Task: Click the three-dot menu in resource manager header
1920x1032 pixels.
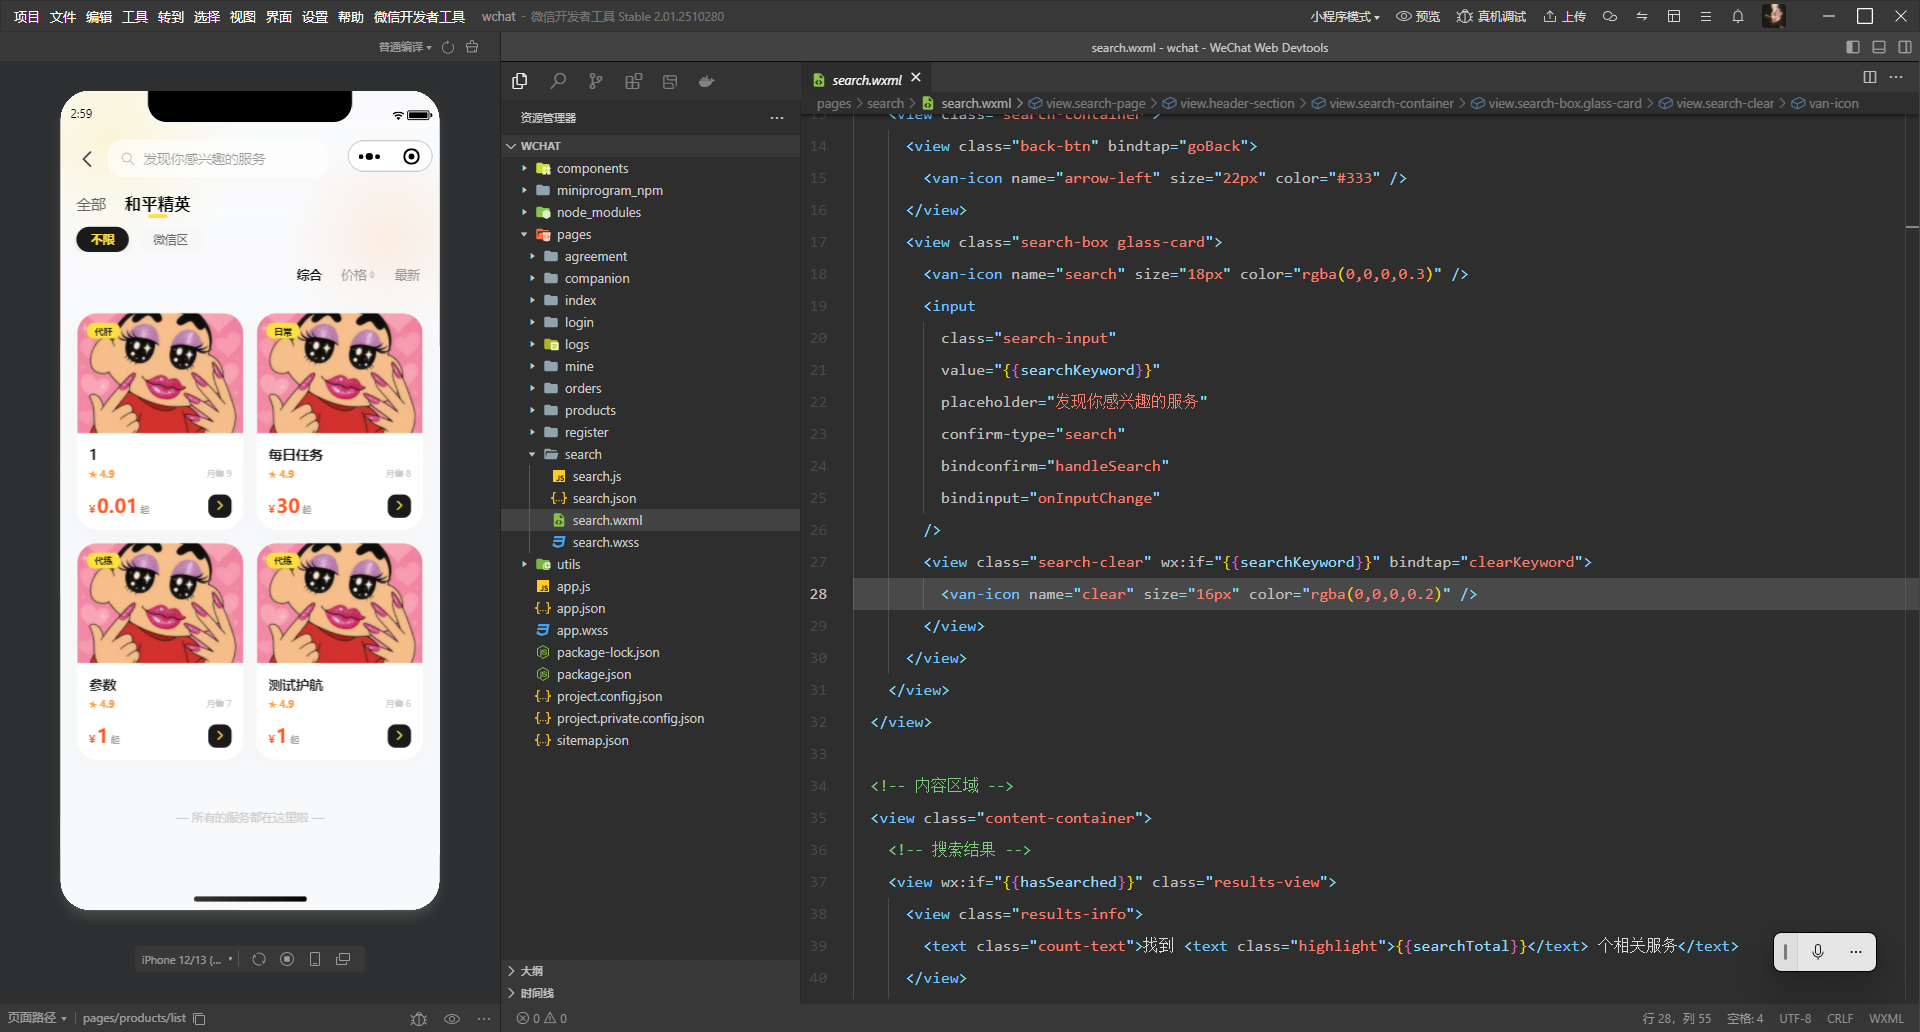Action: [777, 118]
